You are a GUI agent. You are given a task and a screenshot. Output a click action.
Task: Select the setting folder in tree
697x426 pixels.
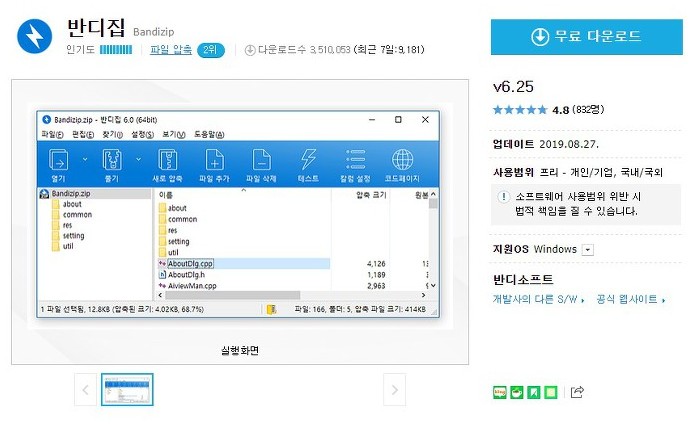[73, 236]
